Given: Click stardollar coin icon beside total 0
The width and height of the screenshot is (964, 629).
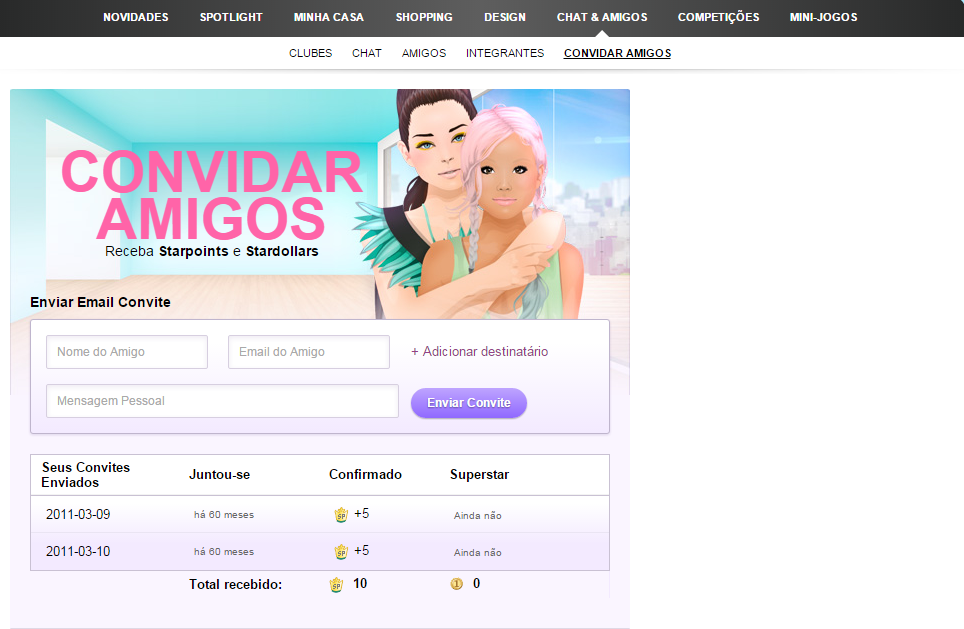Looking at the screenshot, I should click(456, 584).
